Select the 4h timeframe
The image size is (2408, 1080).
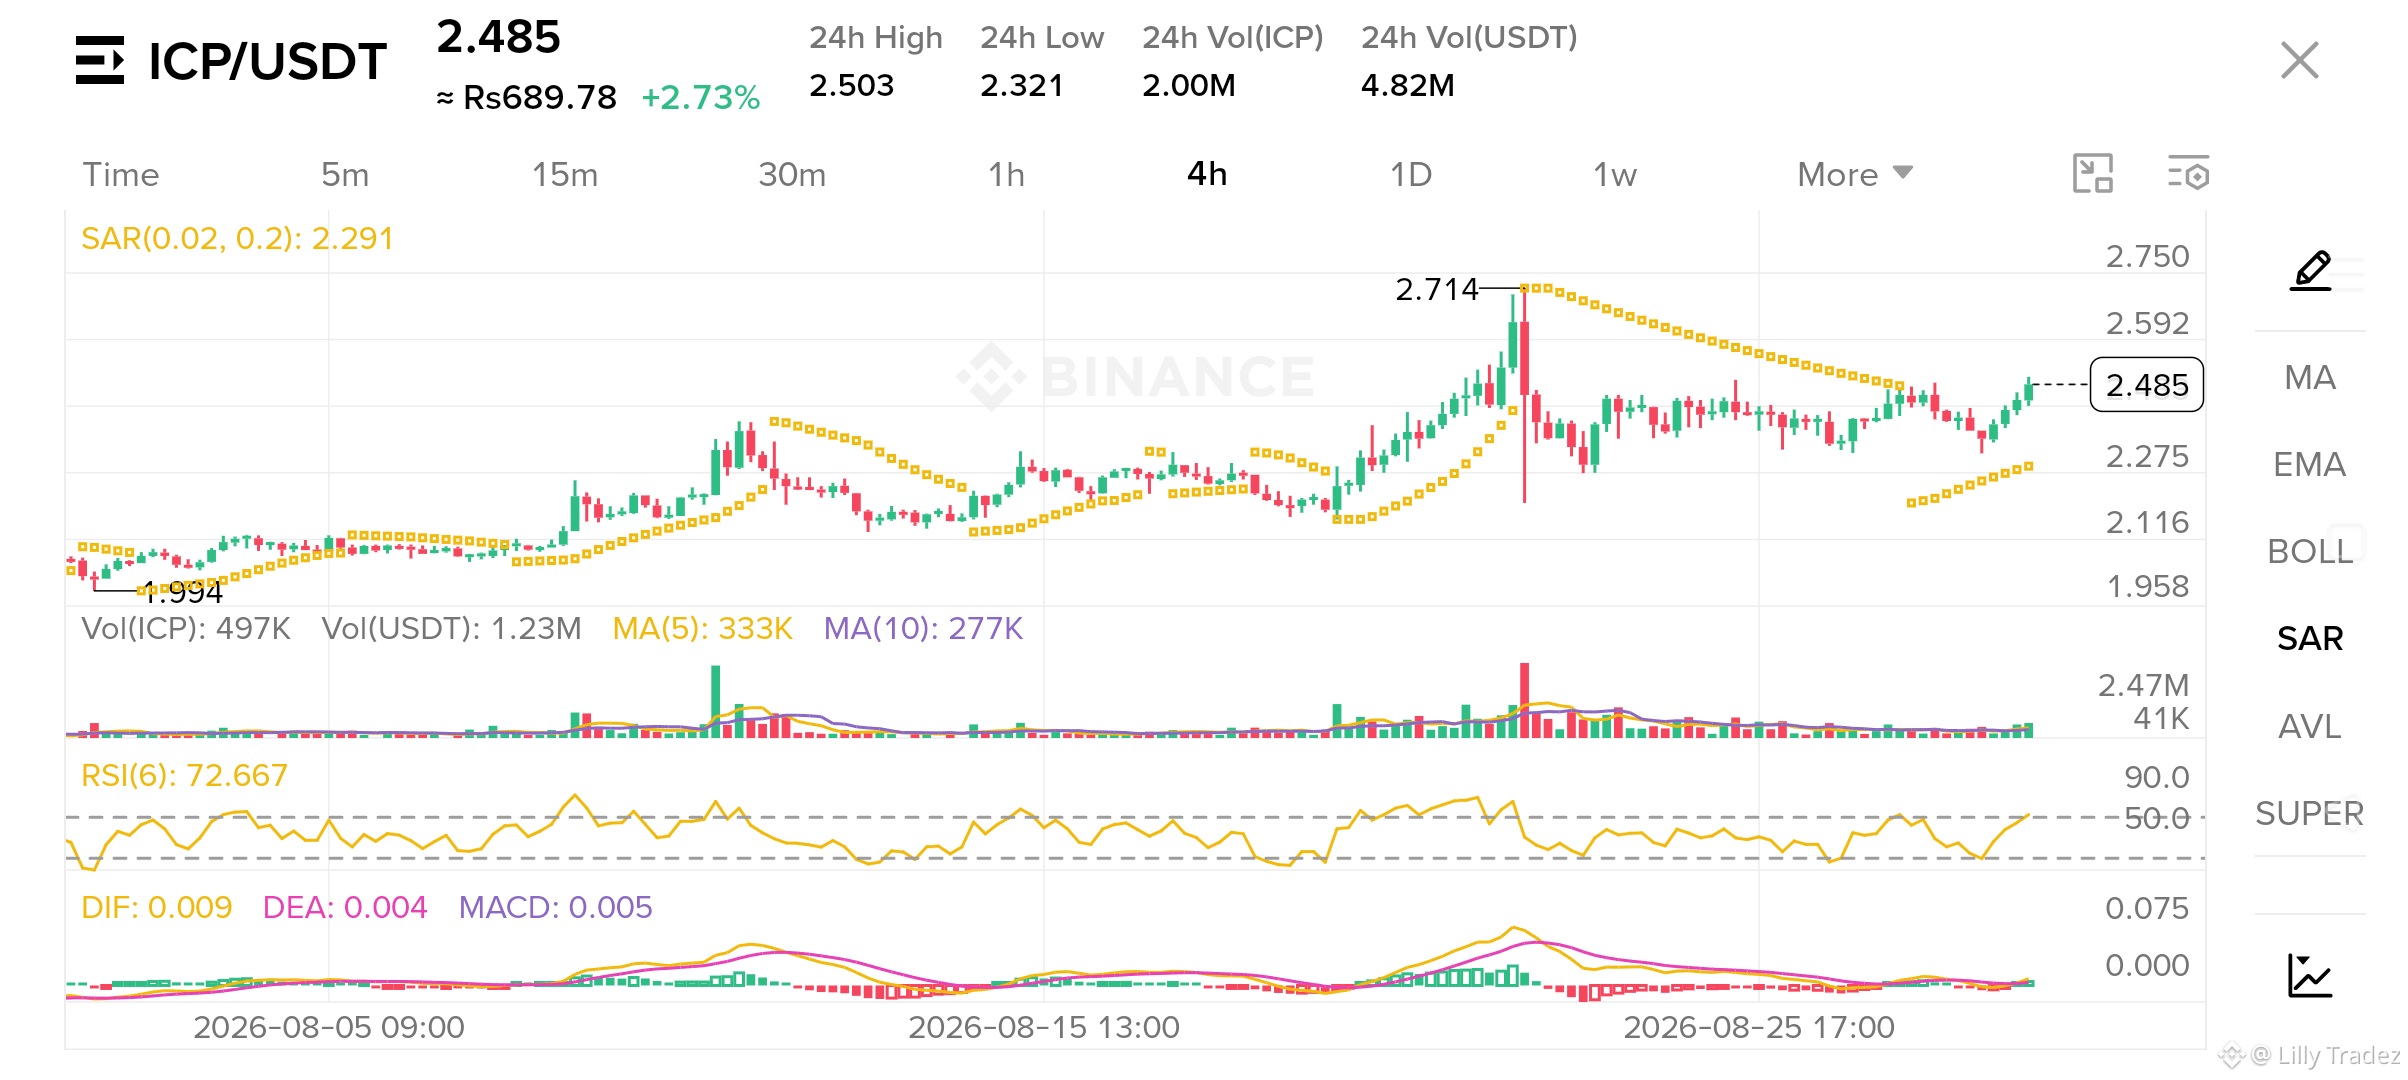(x=1207, y=174)
